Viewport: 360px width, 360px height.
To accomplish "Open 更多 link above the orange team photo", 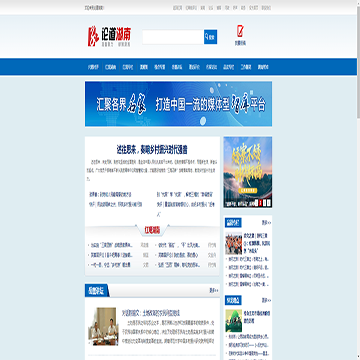I will click(x=266, y=223).
